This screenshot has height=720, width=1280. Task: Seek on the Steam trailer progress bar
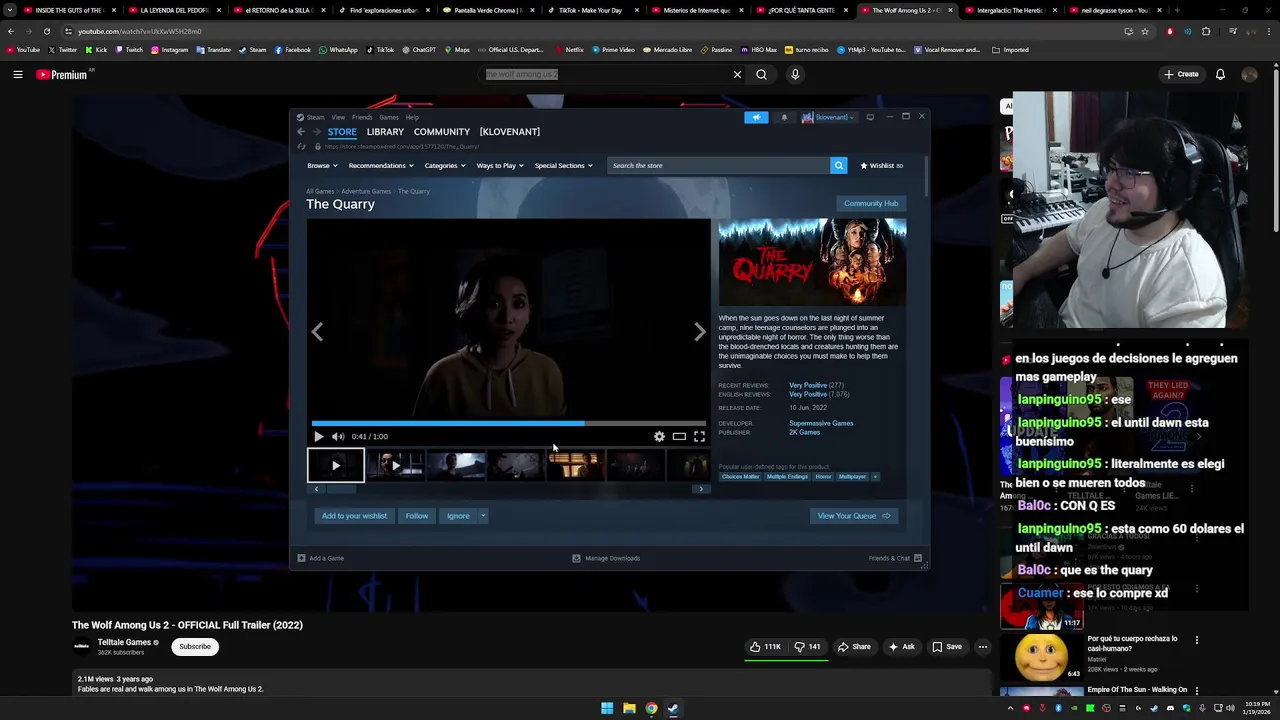(508, 423)
